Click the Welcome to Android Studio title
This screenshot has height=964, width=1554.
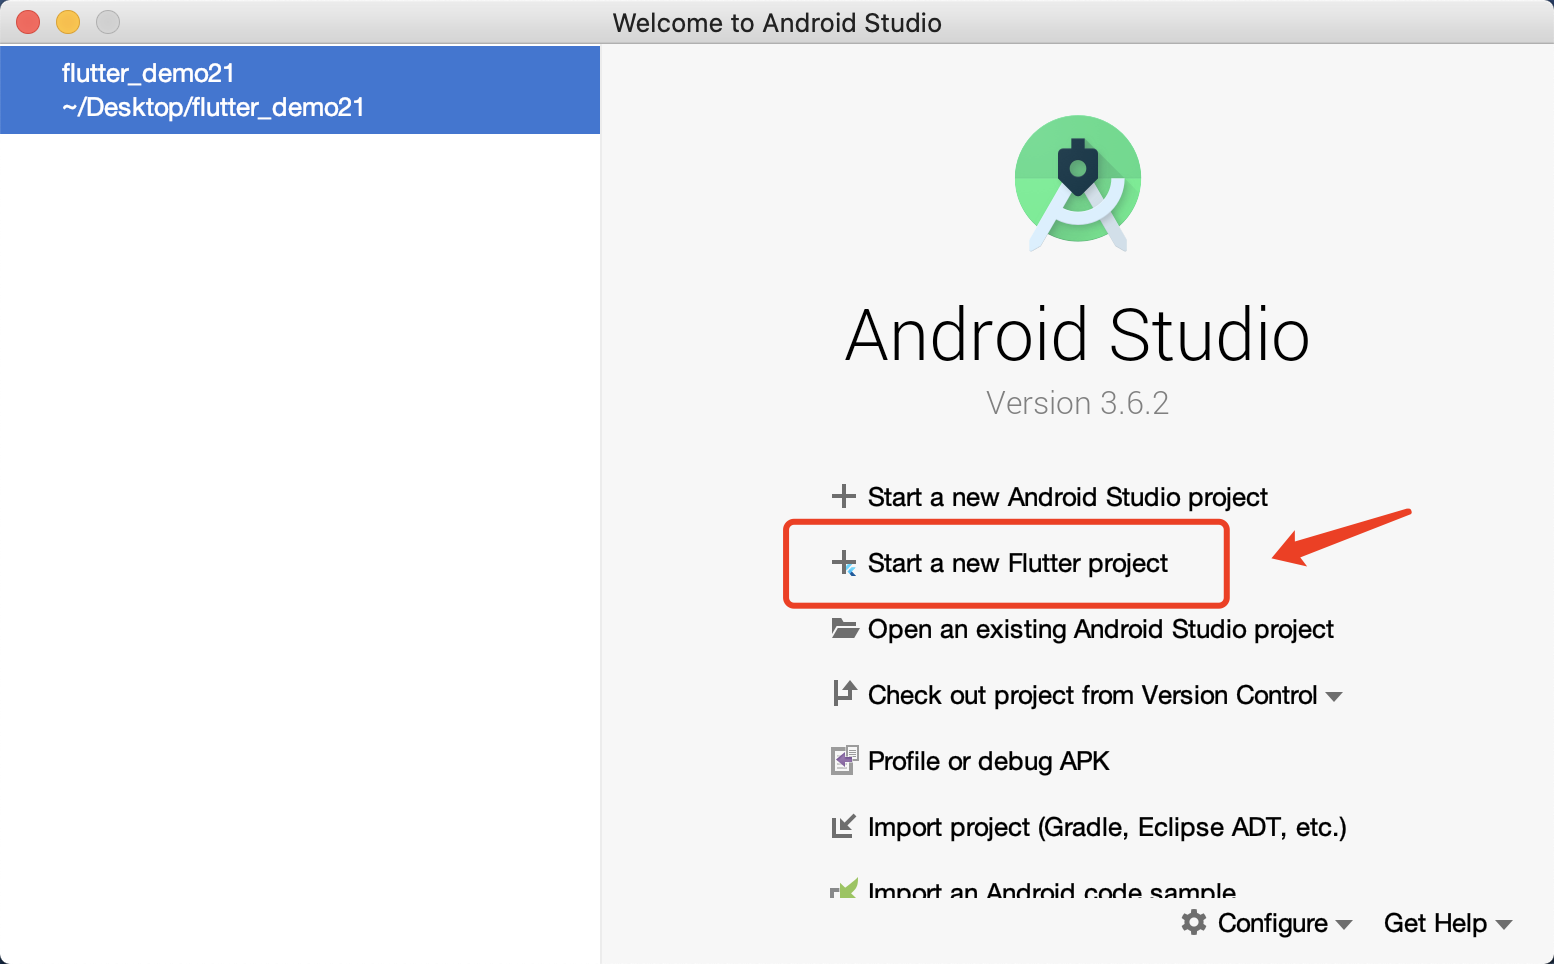(x=777, y=23)
